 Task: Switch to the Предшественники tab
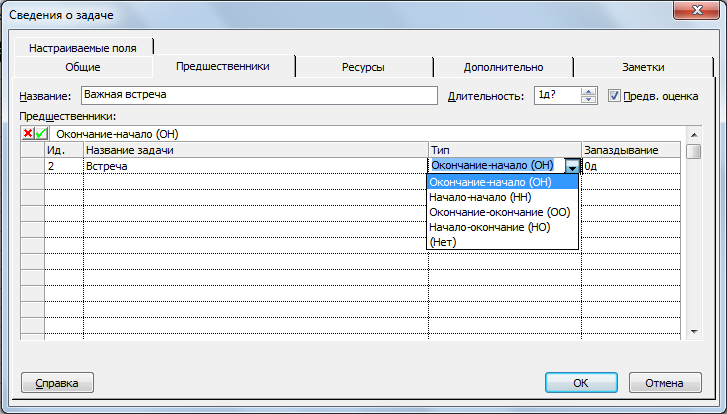[x=223, y=66]
